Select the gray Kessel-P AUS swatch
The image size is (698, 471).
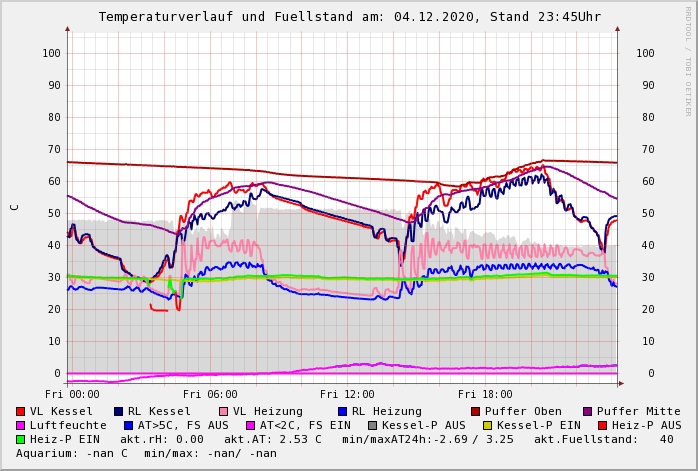click(x=372, y=425)
